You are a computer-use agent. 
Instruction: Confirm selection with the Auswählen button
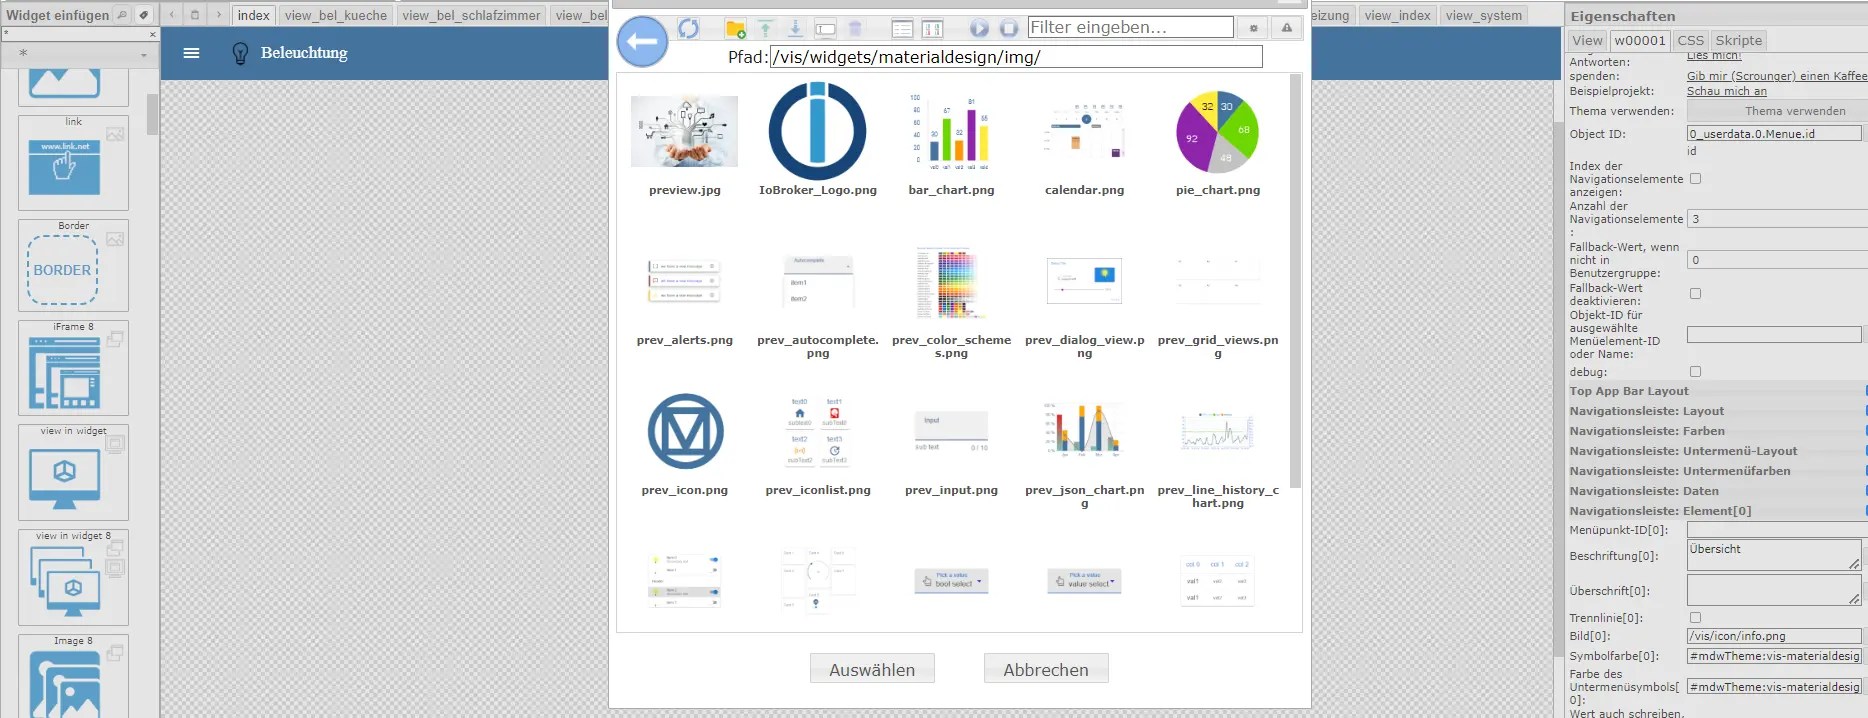tap(872, 669)
